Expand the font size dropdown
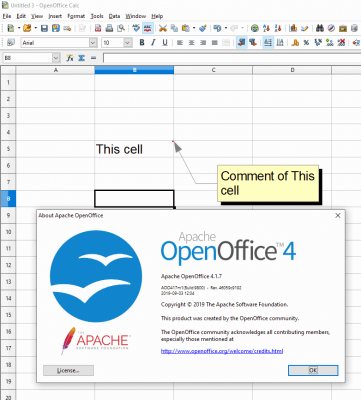 coord(128,43)
